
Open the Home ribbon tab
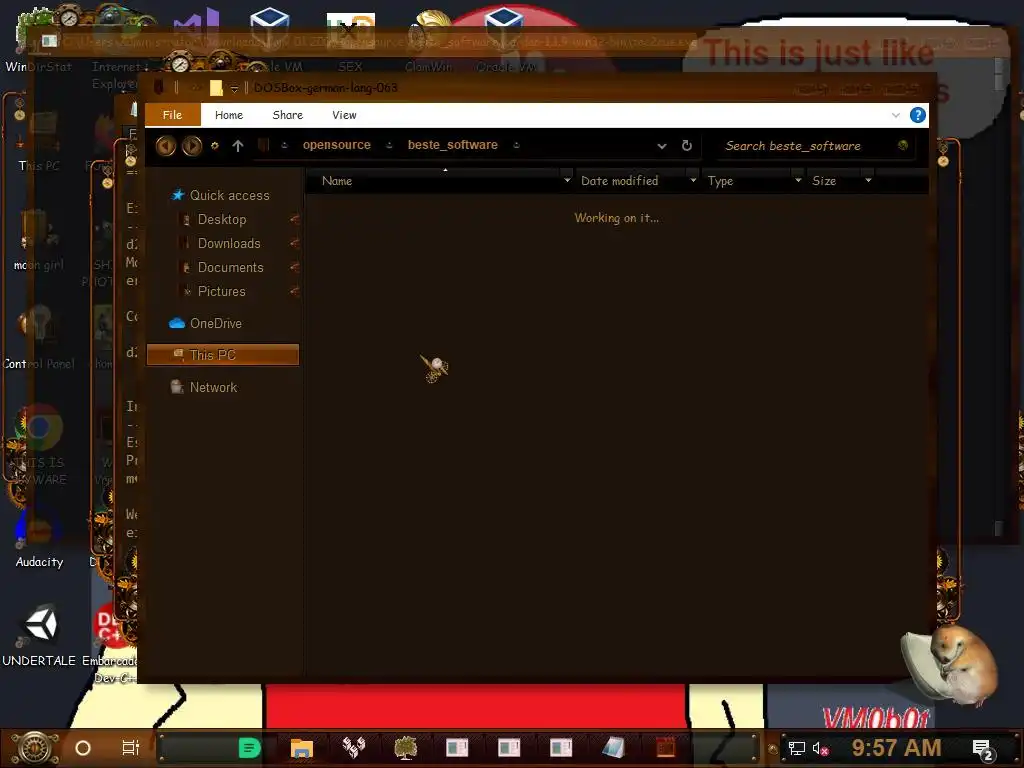coord(229,115)
